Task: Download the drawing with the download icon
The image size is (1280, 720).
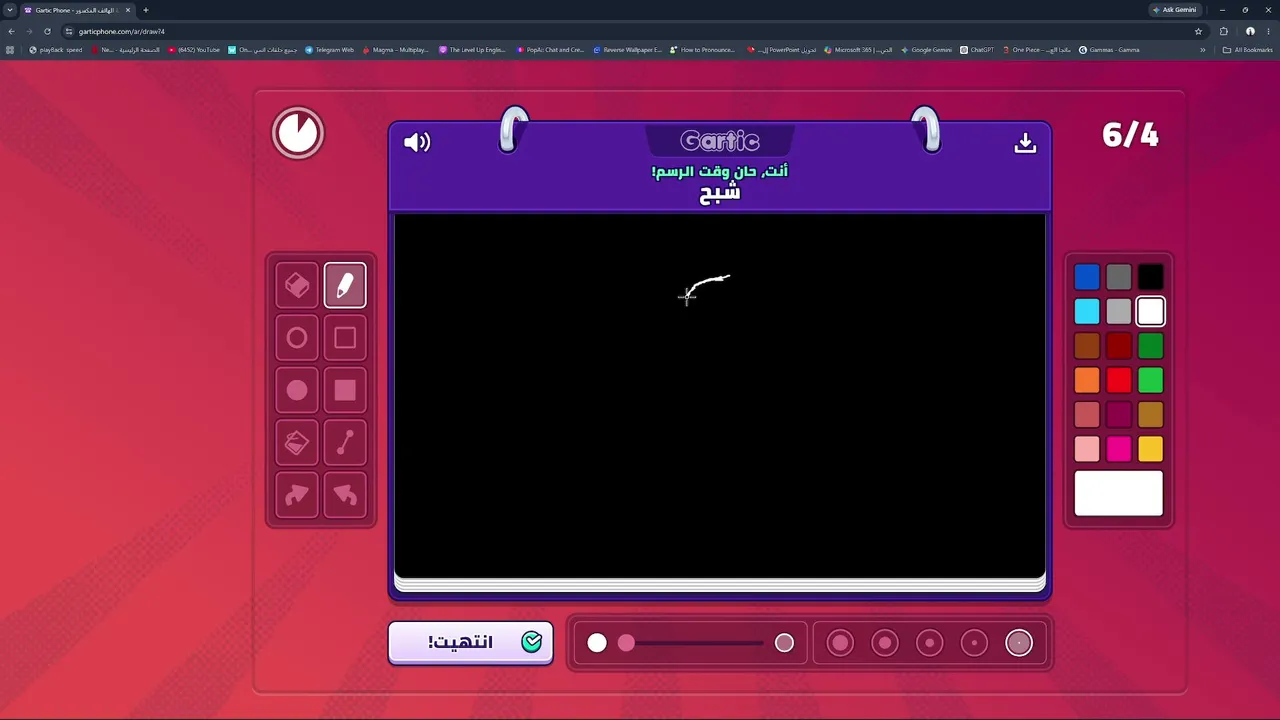Action: [x=1025, y=143]
